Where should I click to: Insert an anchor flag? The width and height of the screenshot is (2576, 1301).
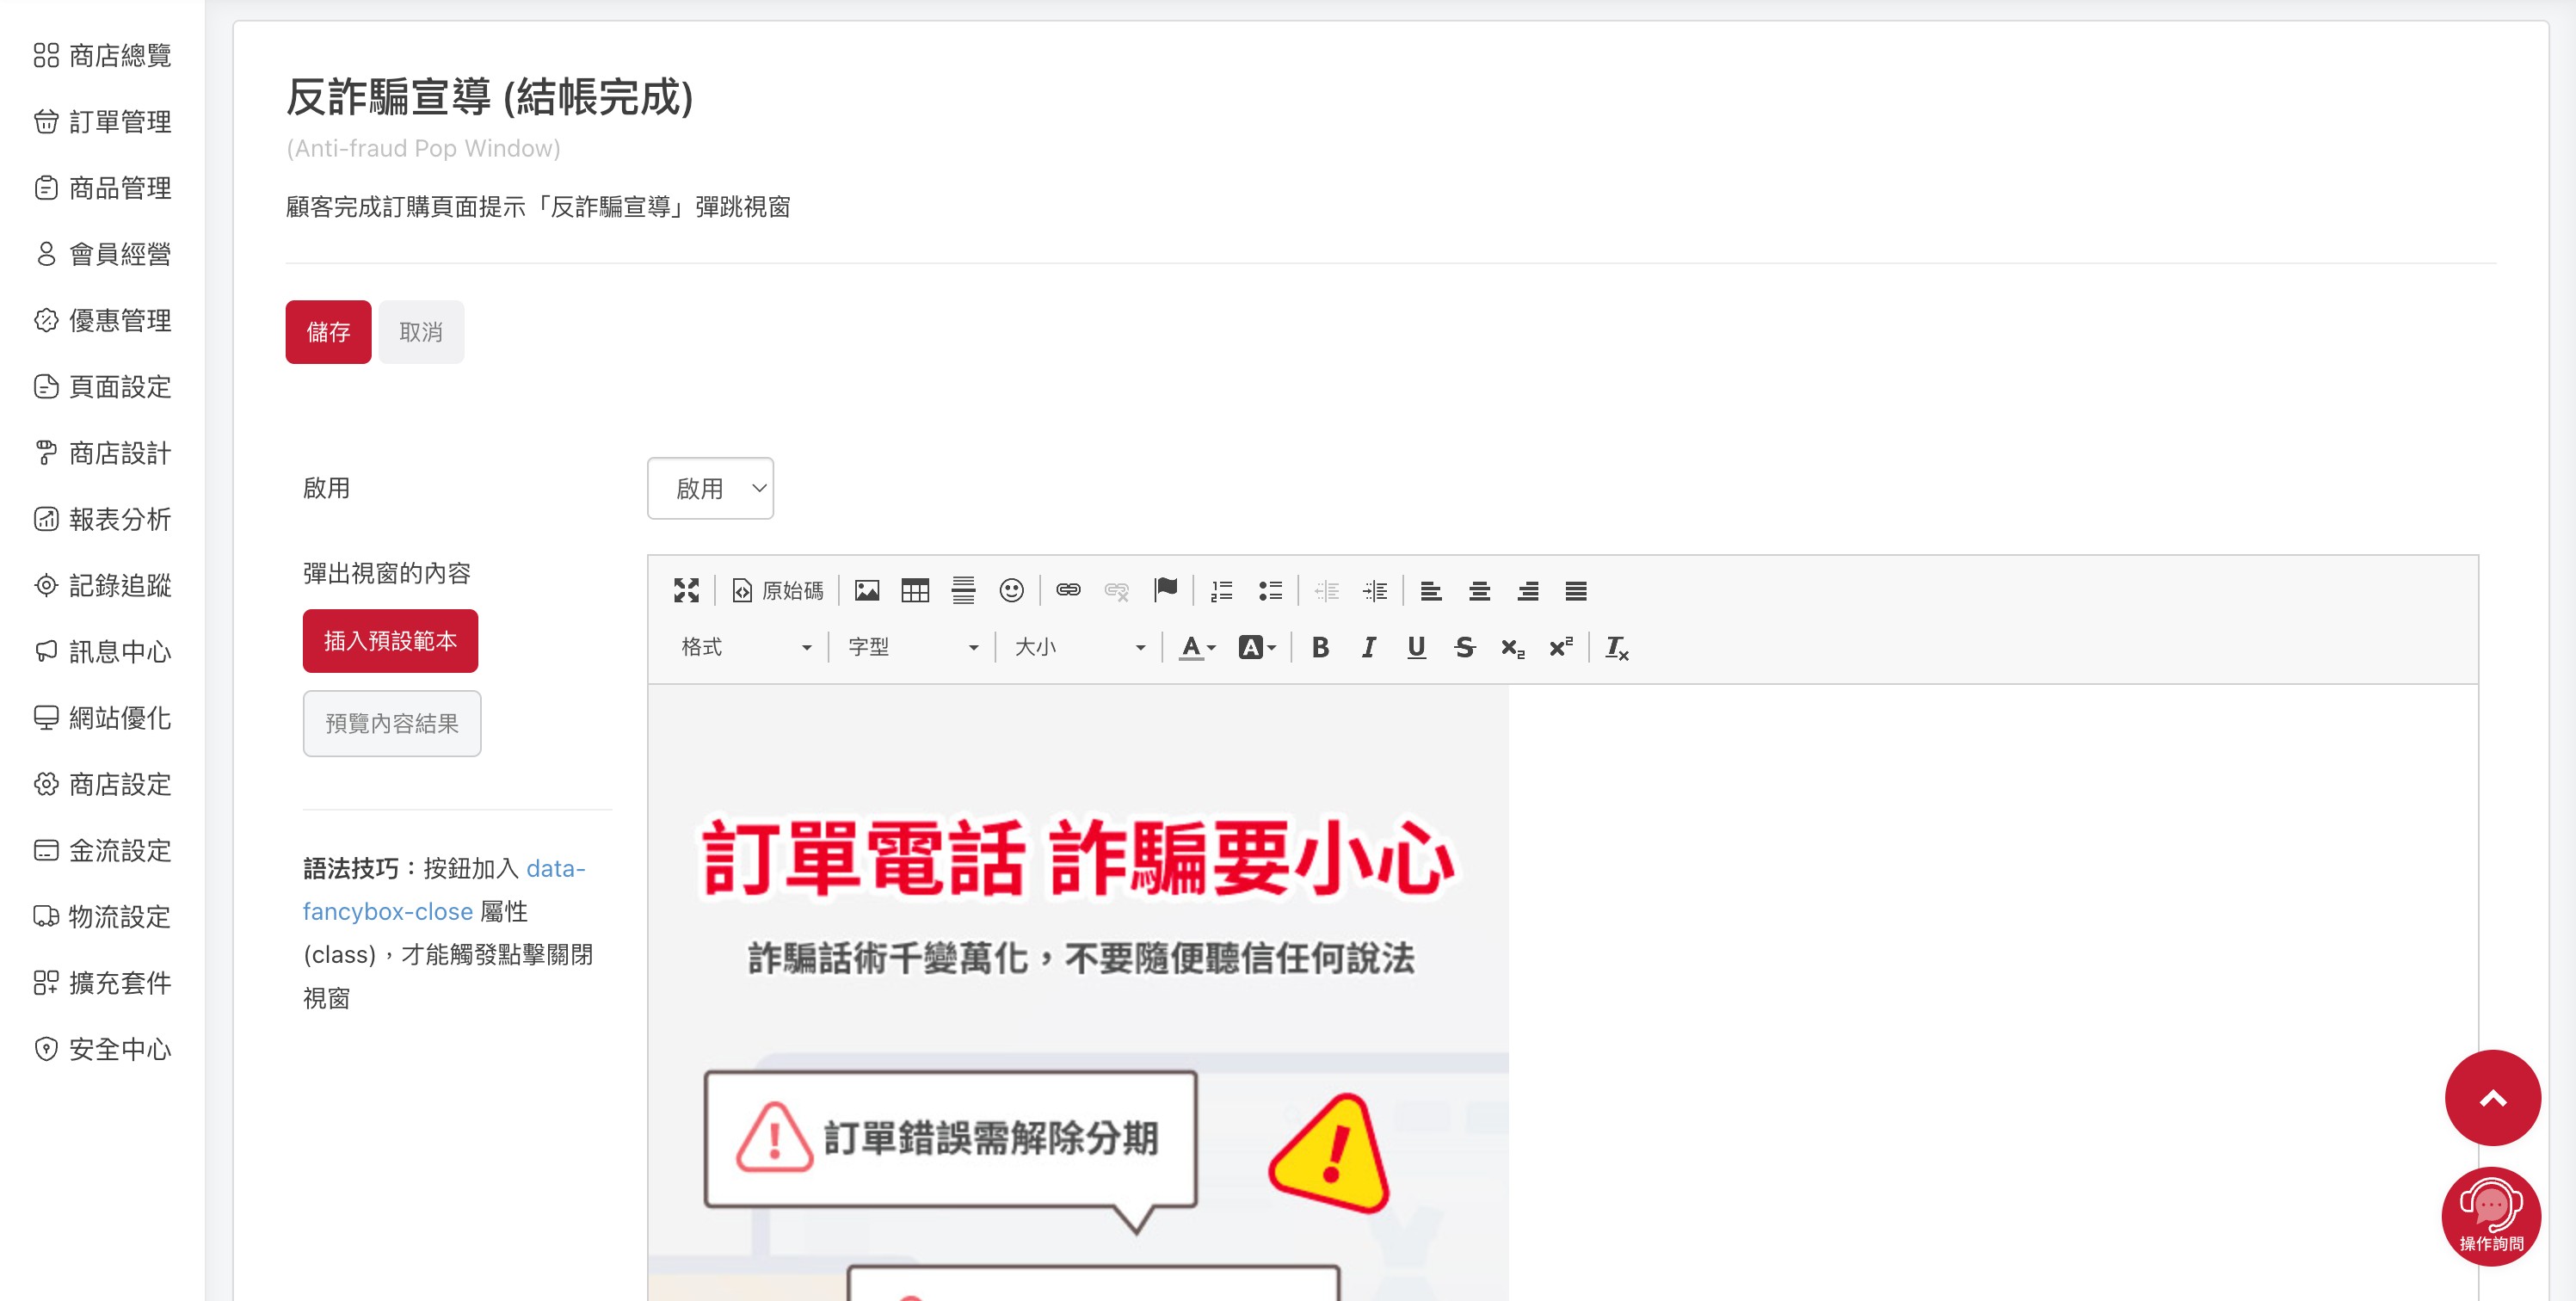(1165, 590)
